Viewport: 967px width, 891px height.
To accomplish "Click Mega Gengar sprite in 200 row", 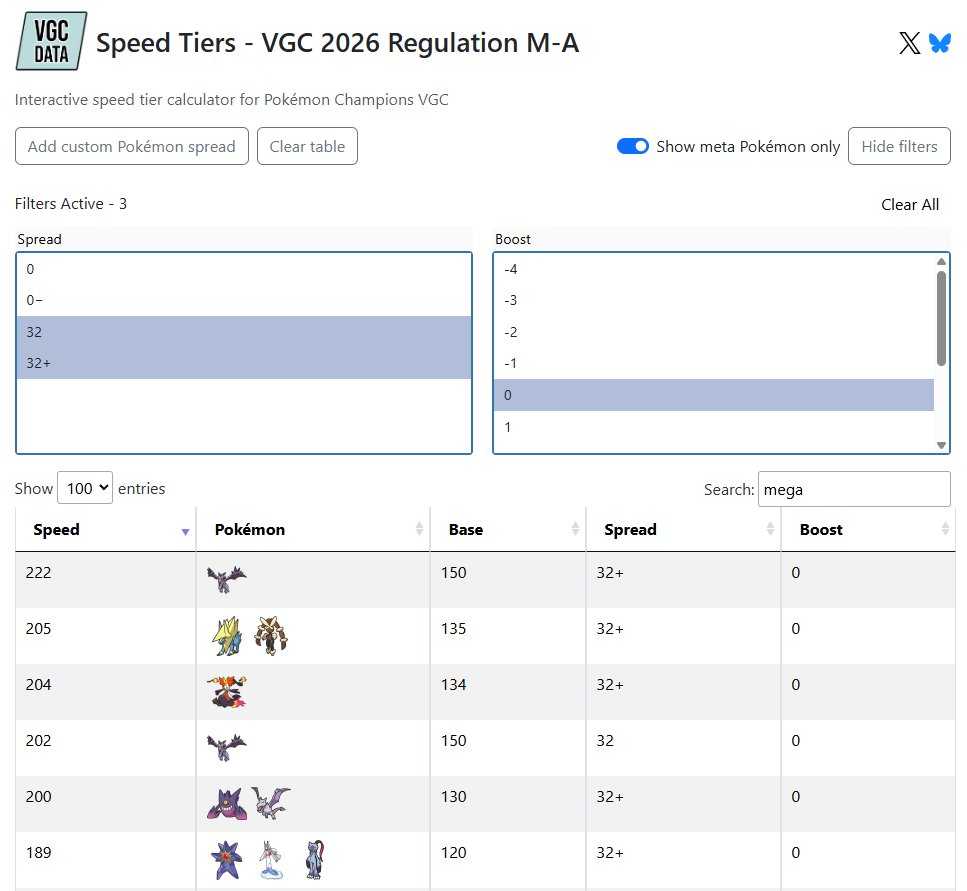I will pos(227,804).
